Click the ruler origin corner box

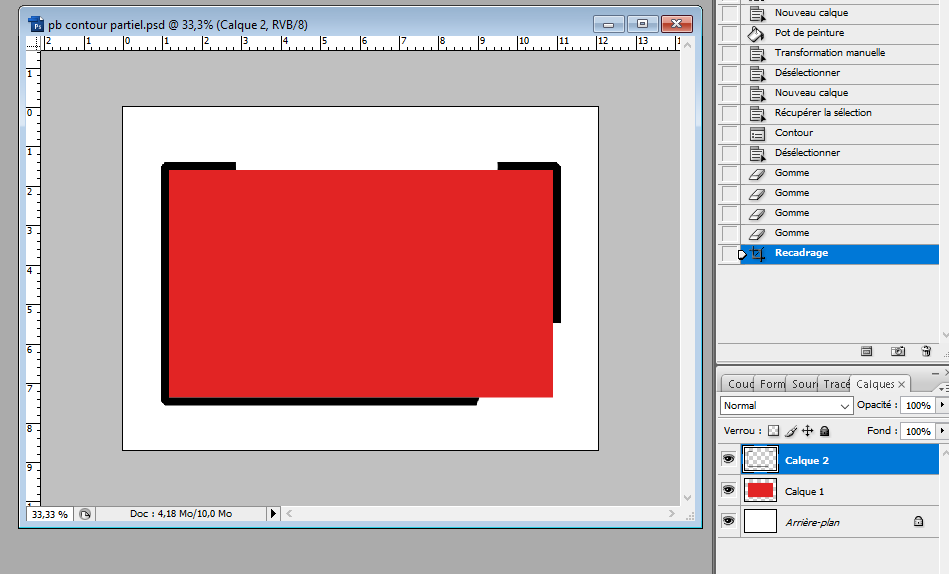pyautogui.click(x=33, y=43)
